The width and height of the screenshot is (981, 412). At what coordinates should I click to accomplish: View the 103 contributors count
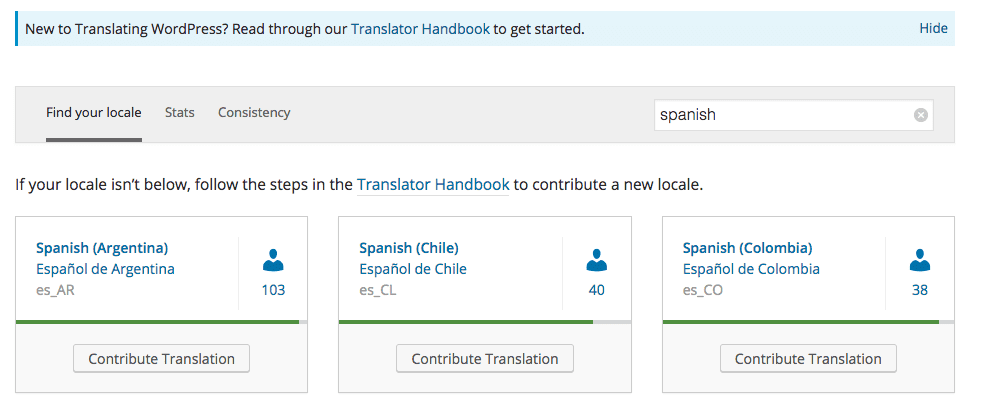273,290
